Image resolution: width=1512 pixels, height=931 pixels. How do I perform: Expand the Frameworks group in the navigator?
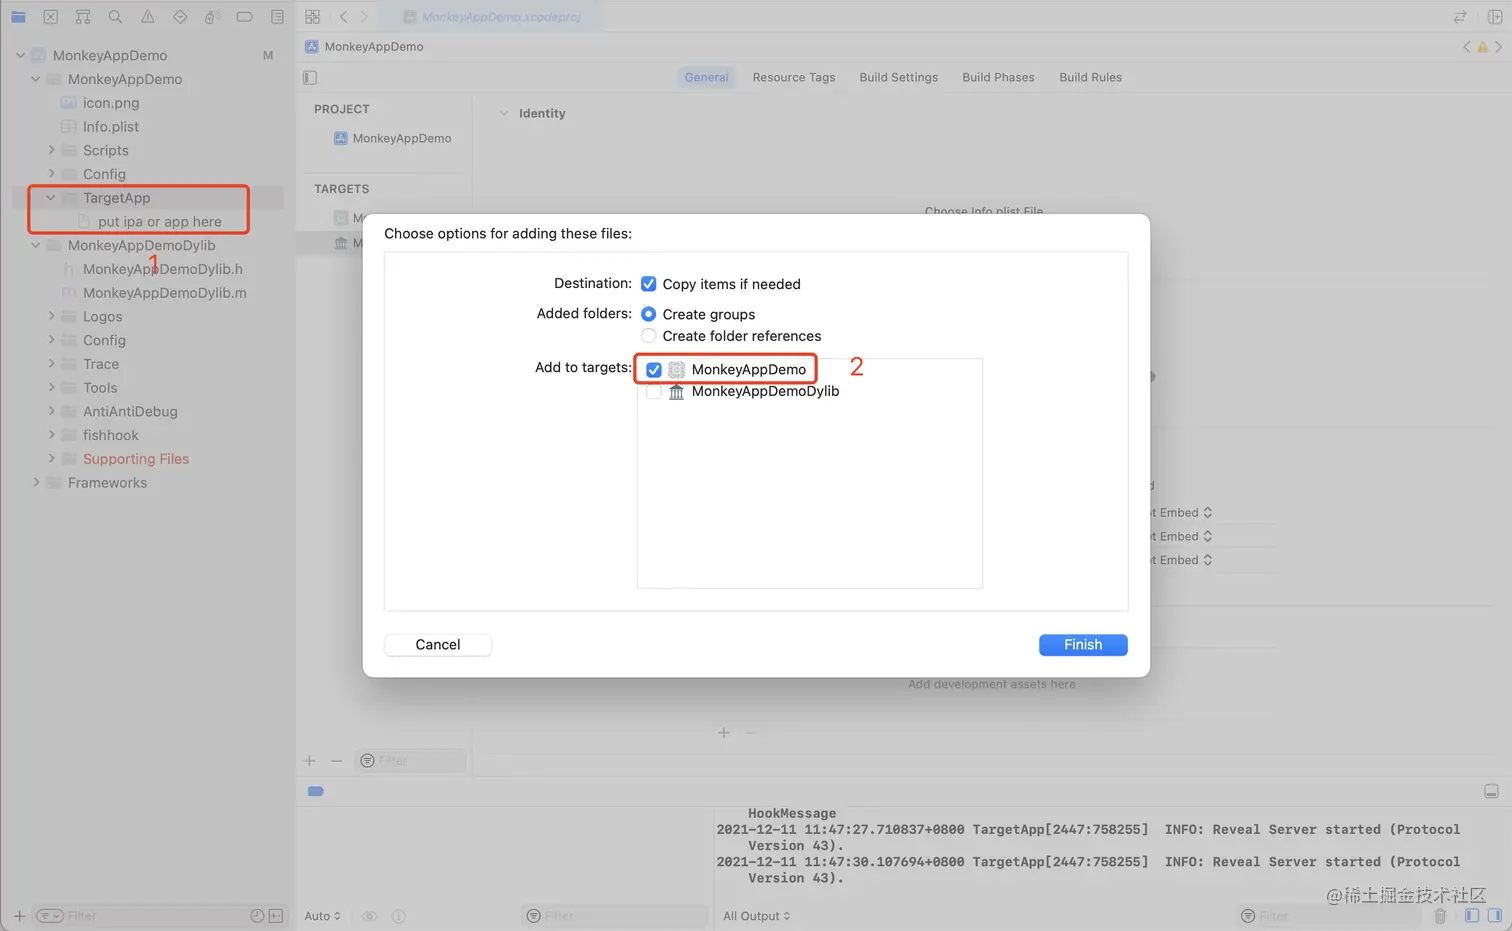(37, 482)
